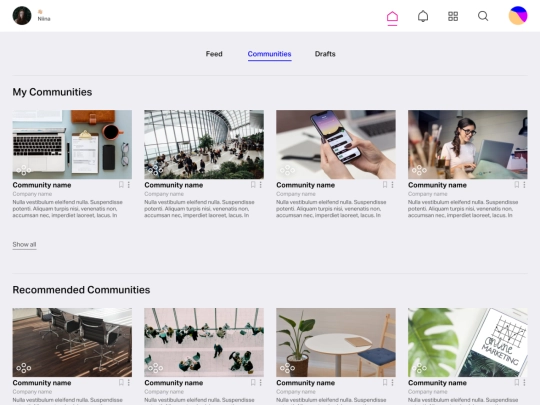540x405 pixels.
Task: Click Niina's profile photo
Action: click(x=22, y=15)
